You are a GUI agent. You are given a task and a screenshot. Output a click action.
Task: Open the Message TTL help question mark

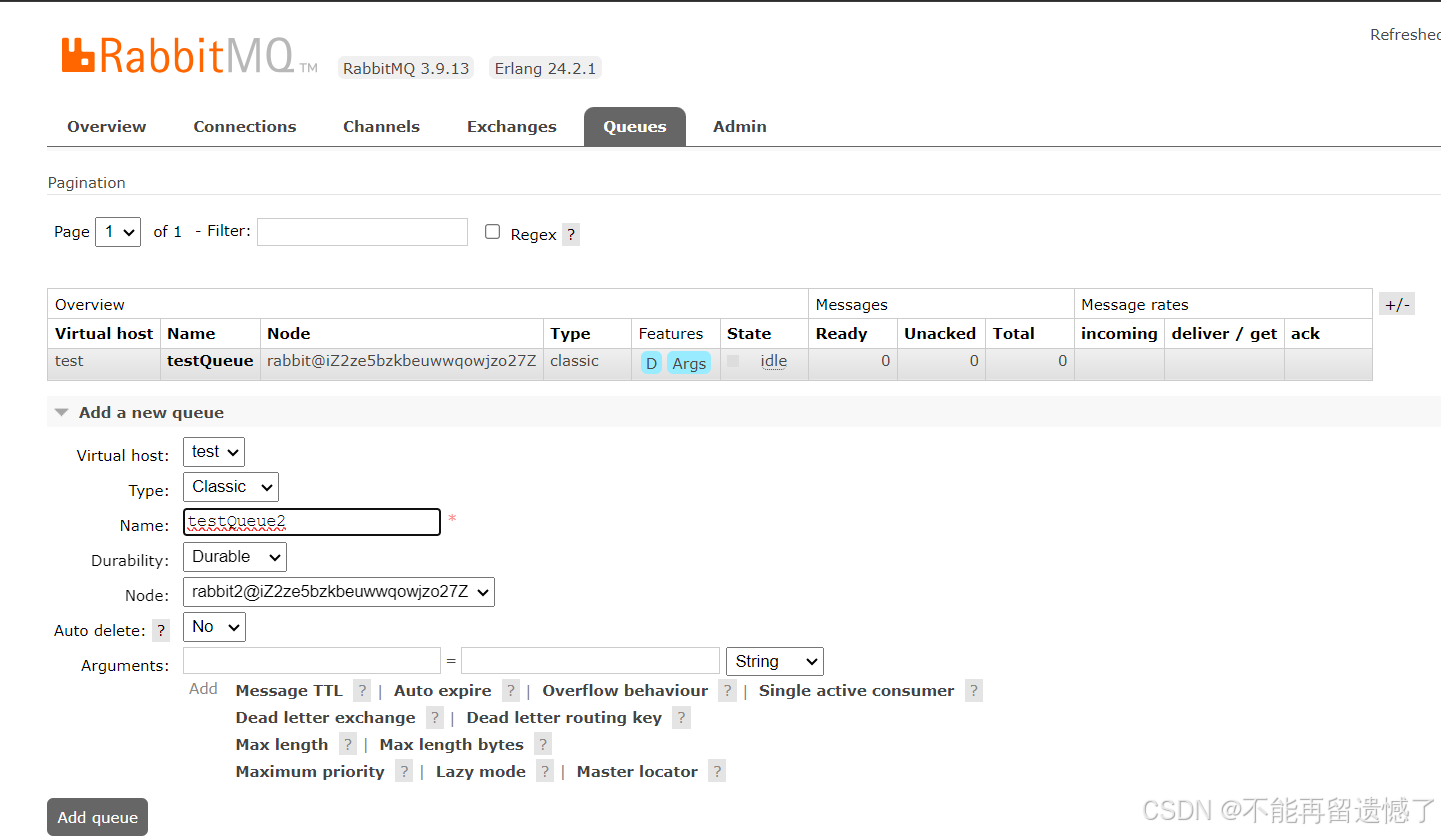[362, 690]
